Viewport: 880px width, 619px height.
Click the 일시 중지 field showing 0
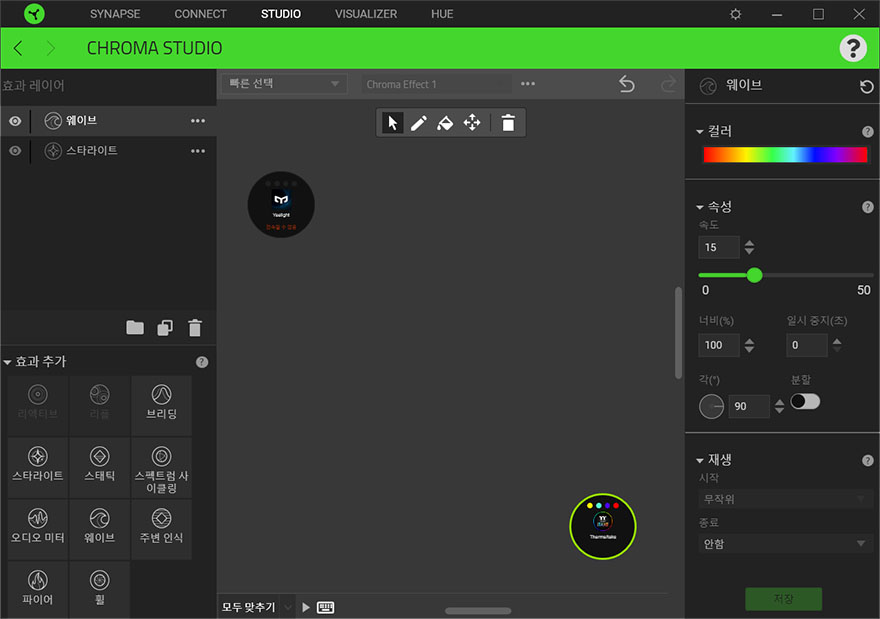pos(806,345)
